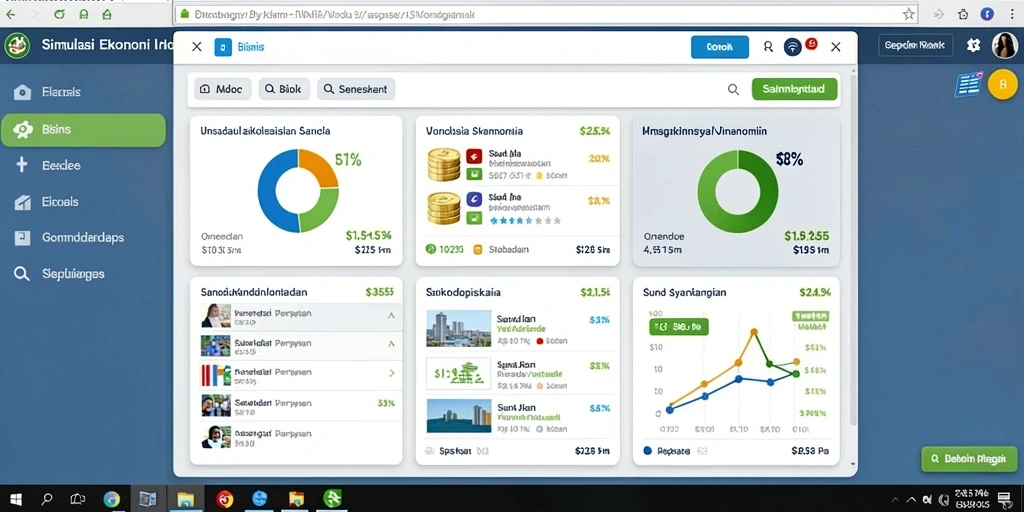
Task: Open the Bisins sidebar item
Action: pos(84,130)
